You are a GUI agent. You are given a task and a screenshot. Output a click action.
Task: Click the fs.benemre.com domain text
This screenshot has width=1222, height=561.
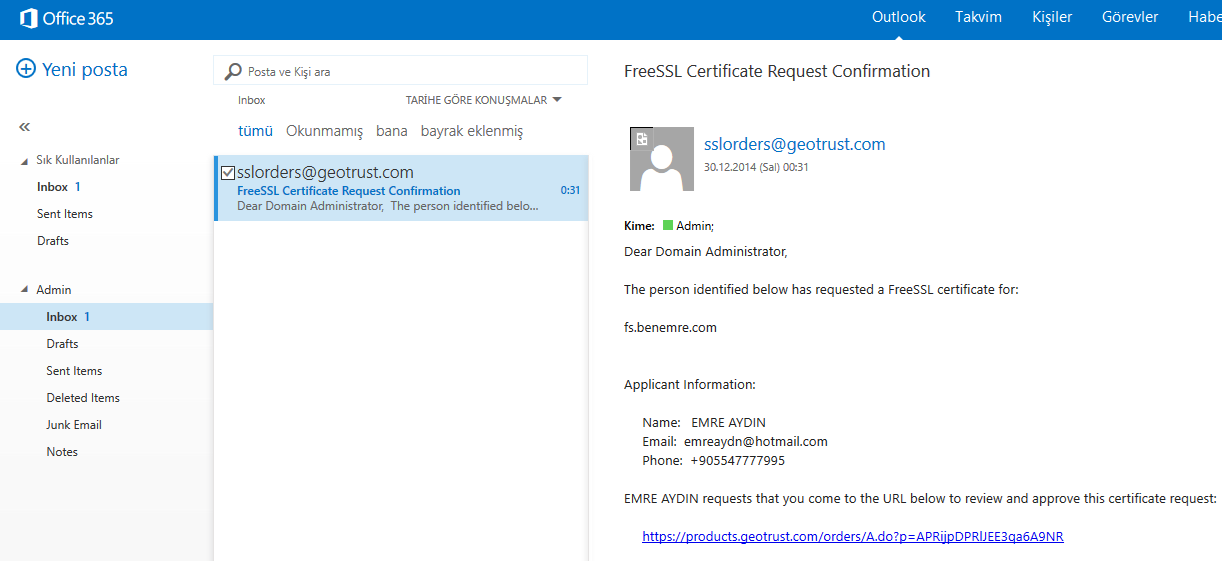670,327
